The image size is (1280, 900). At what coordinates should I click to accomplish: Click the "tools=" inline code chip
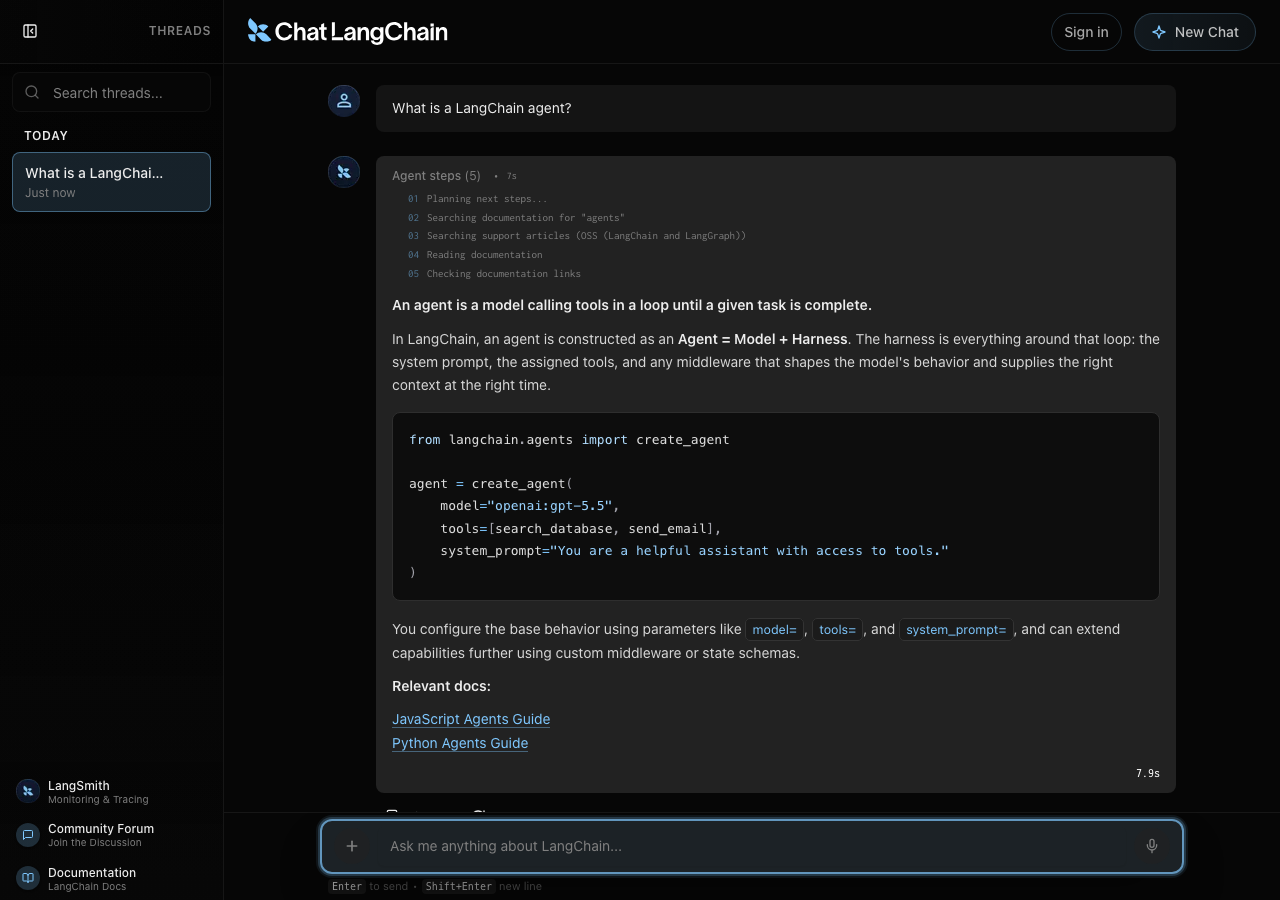[x=837, y=629]
